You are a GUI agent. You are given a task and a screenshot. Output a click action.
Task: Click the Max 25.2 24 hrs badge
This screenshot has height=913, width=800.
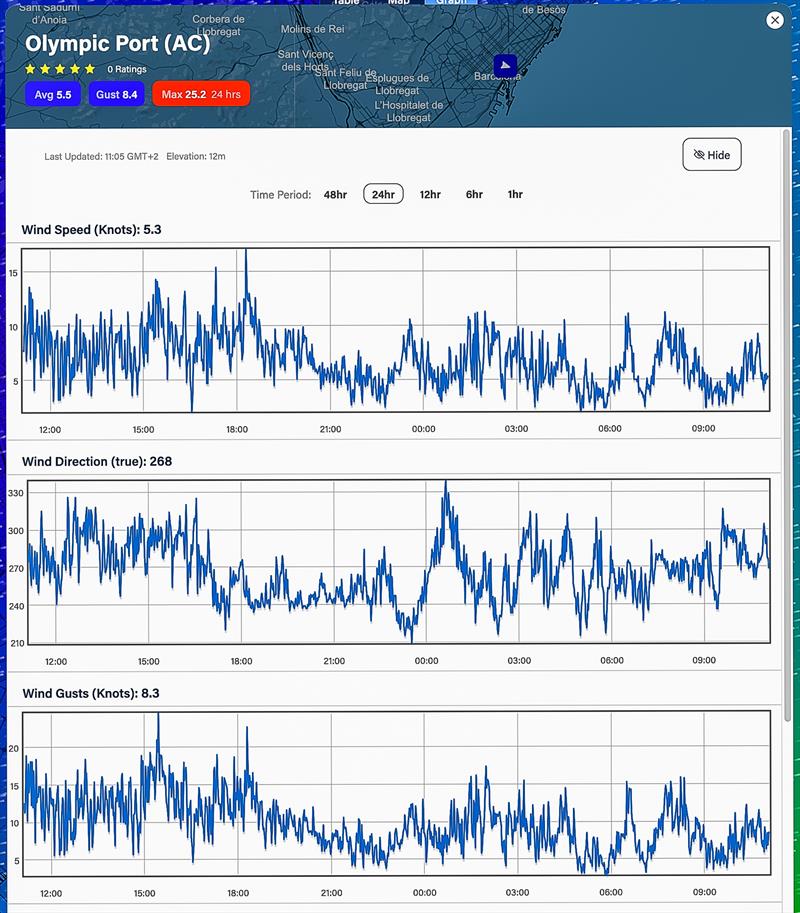[201, 94]
